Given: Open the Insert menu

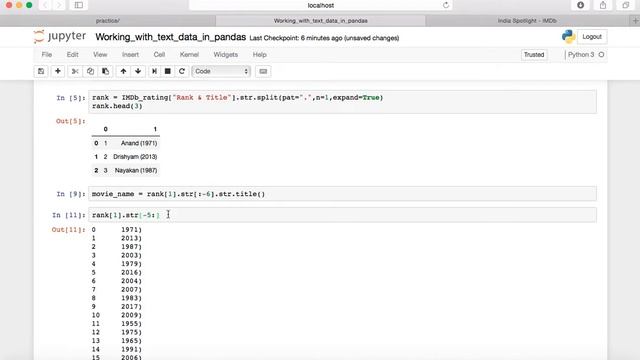Looking at the screenshot, I should 130,55.
